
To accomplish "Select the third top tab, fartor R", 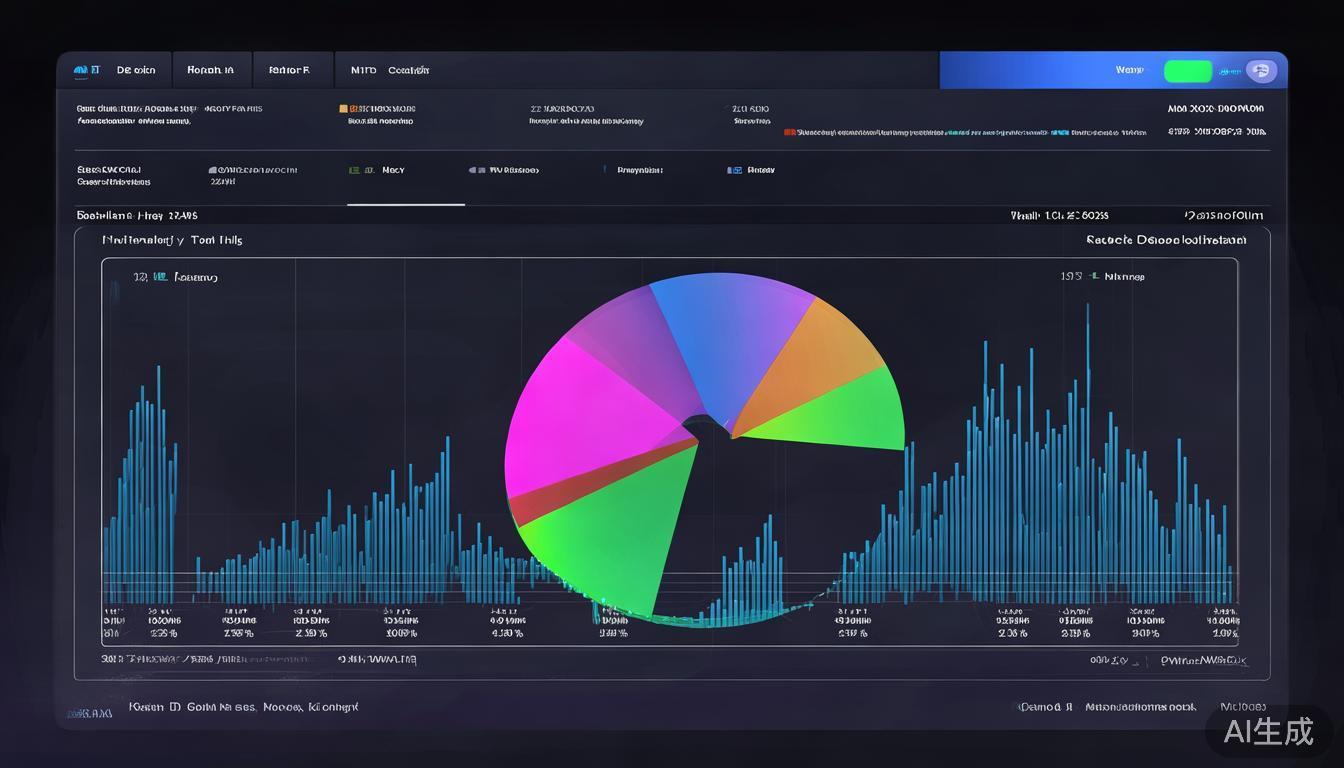I will [x=289, y=70].
